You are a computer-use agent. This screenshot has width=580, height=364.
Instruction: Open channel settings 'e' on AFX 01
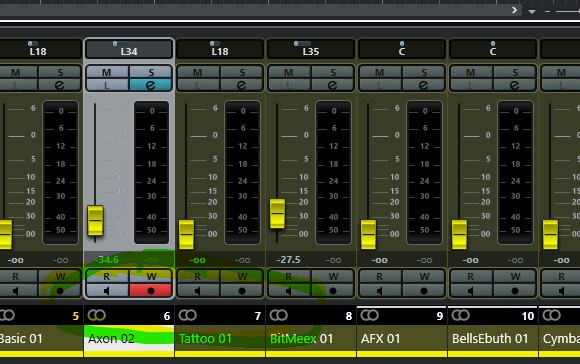click(x=424, y=85)
